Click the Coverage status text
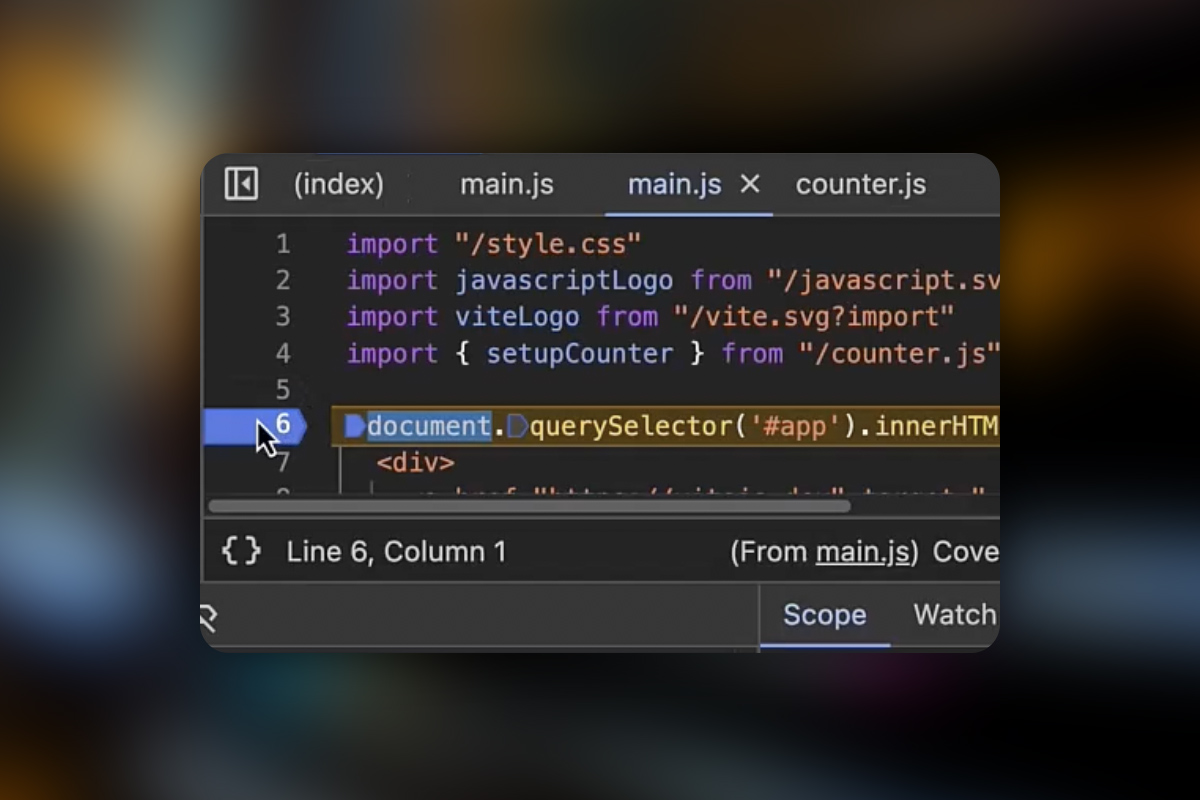This screenshot has width=1200, height=800. [x=966, y=552]
